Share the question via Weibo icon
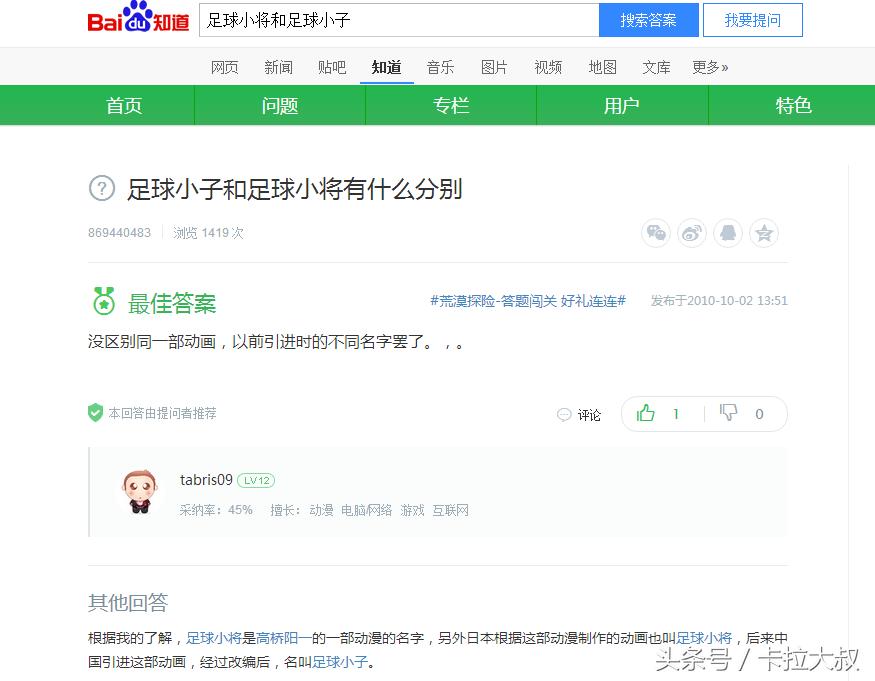The image size is (875, 681). coord(692,232)
